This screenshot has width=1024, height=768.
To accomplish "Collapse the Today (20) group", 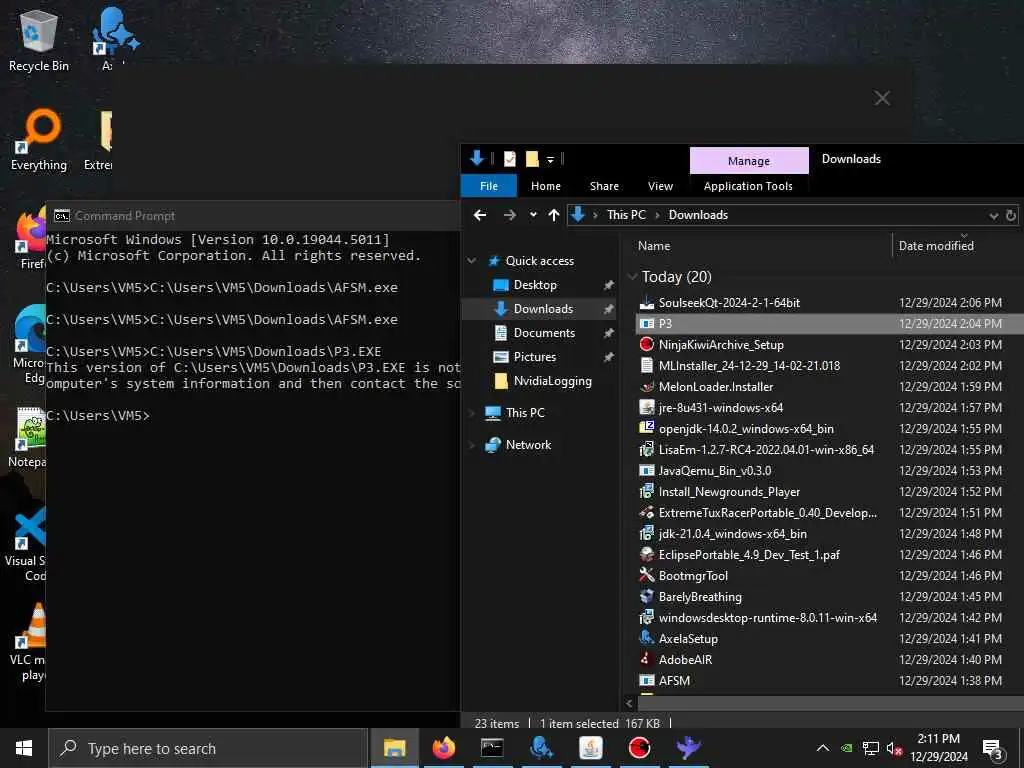I will (x=632, y=277).
